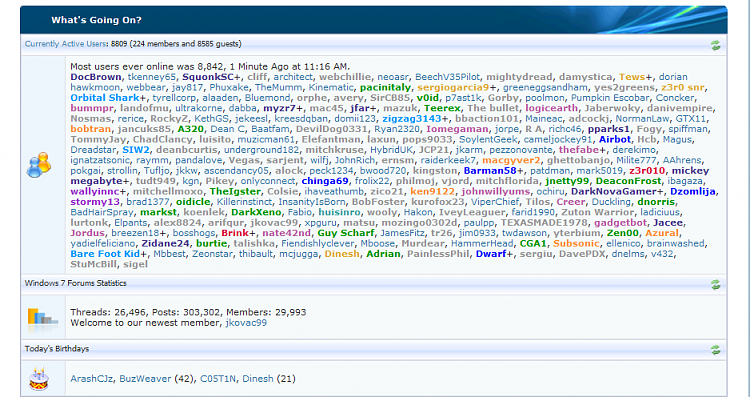Click the Zidane24 username
This screenshot has width=750, height=397.
pyautogui.click(x=165, y=244)
